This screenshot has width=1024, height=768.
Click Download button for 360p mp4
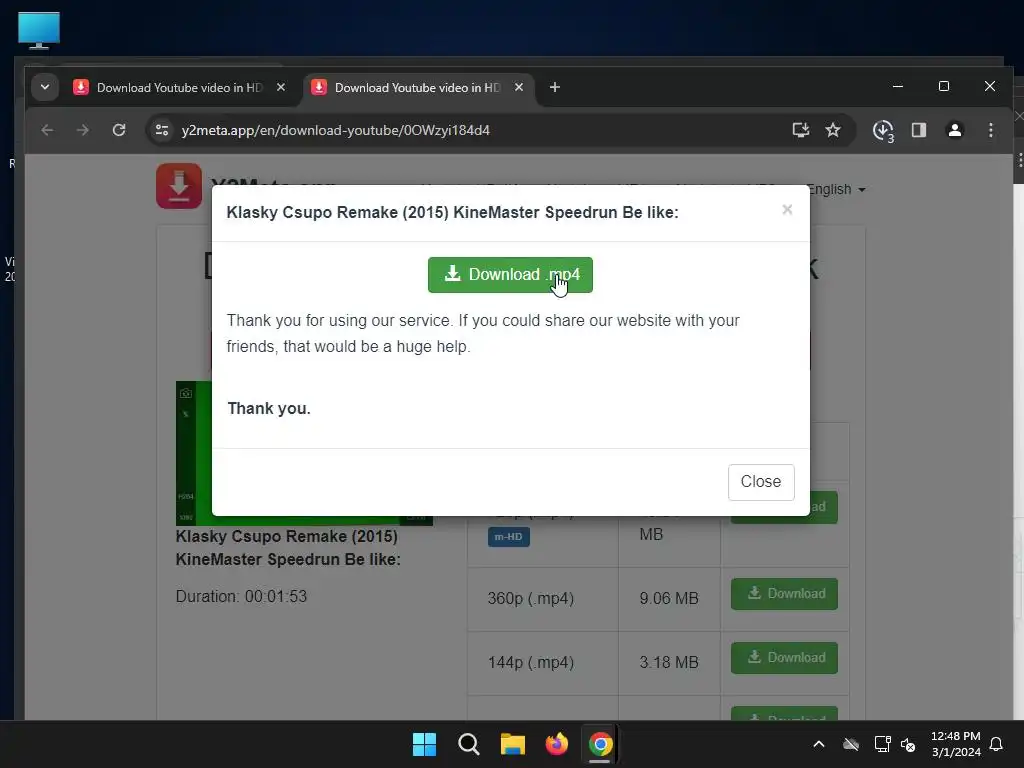point(784,594)
